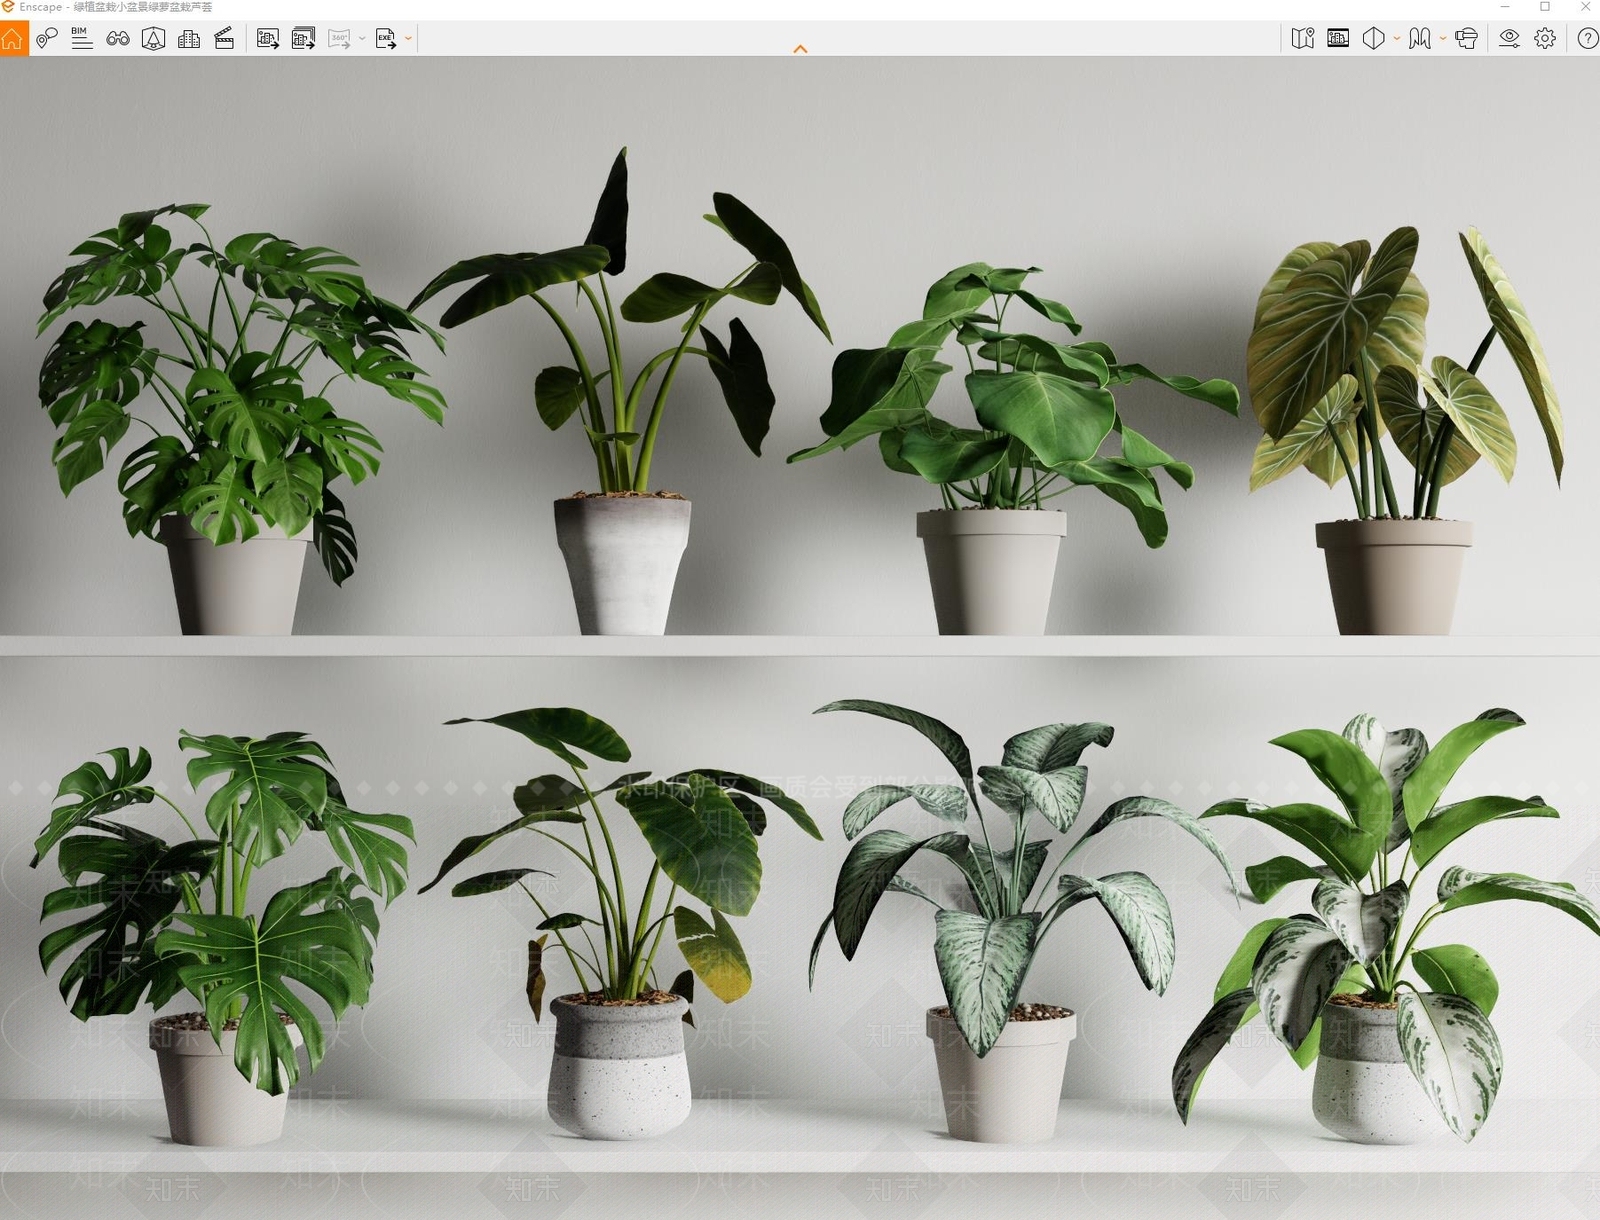
Task: Enable virtual reality headset mode
Action: pyautogui.click(x=1466, y=39)
